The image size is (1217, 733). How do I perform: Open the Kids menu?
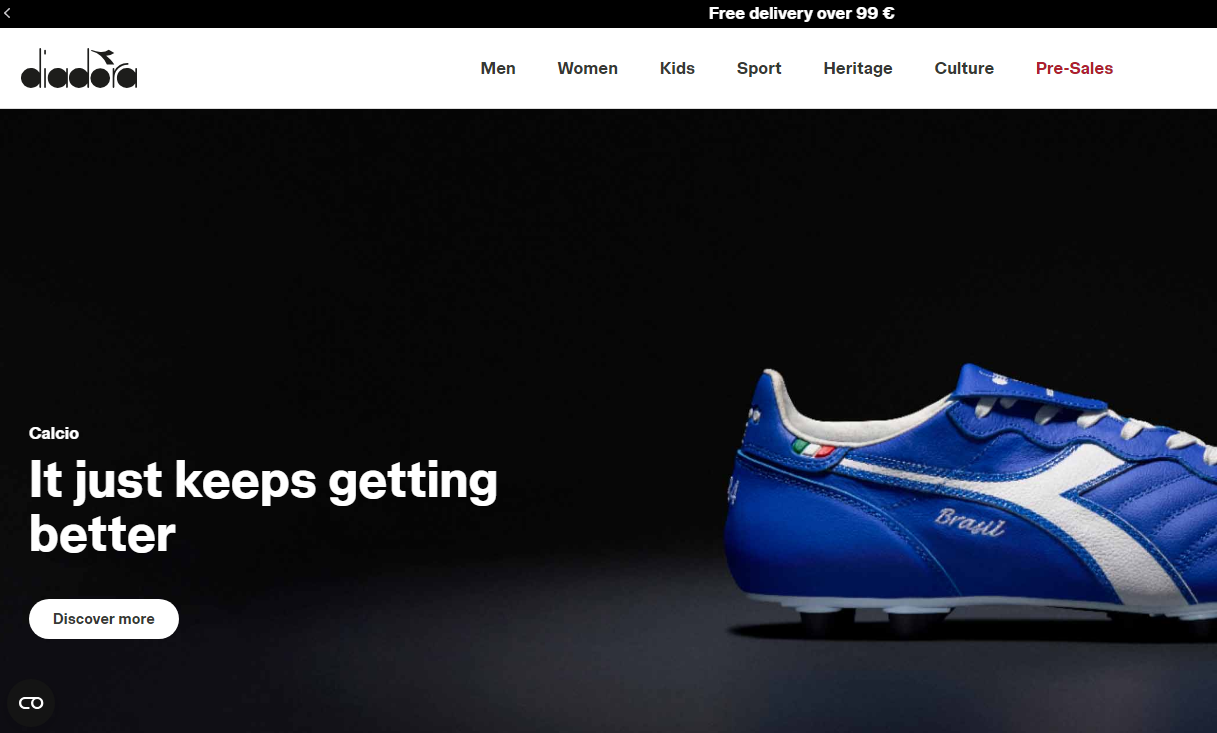[x=677, y=68]
